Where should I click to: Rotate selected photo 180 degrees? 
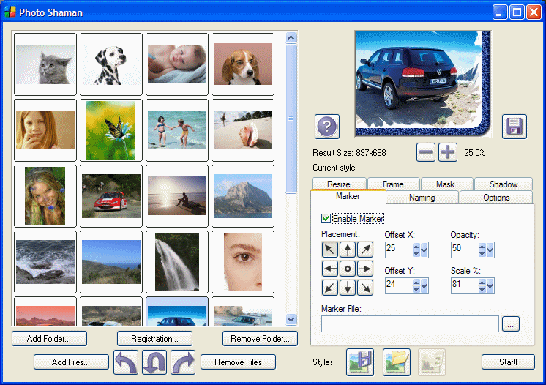154,363
